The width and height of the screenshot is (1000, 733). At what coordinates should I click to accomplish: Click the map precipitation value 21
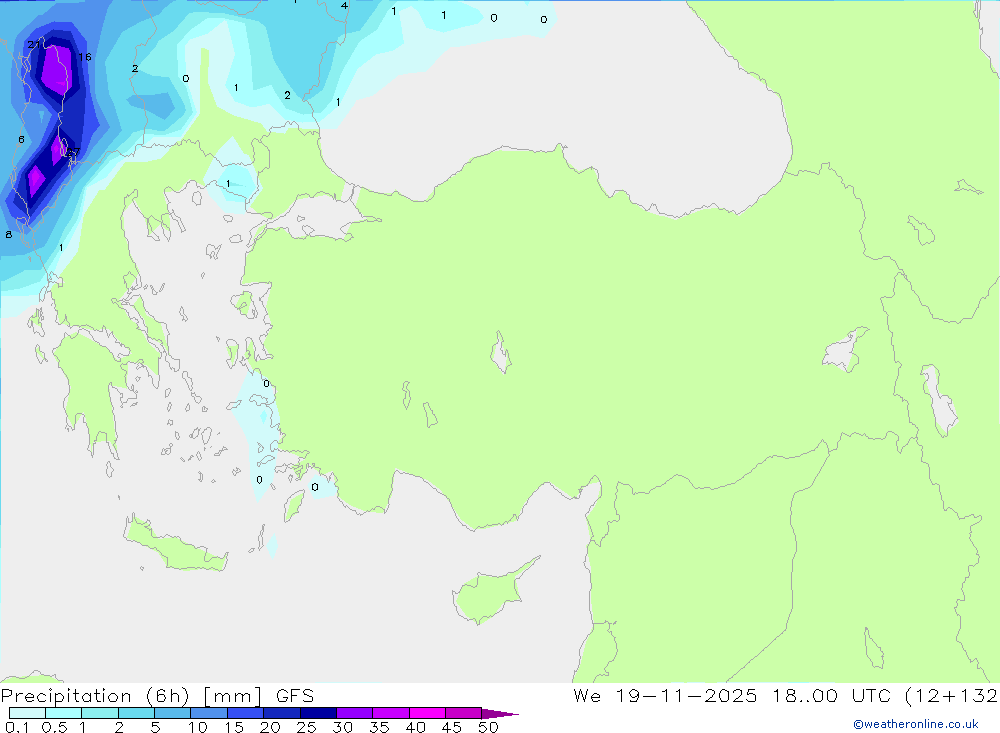click(x=34, y=44)
